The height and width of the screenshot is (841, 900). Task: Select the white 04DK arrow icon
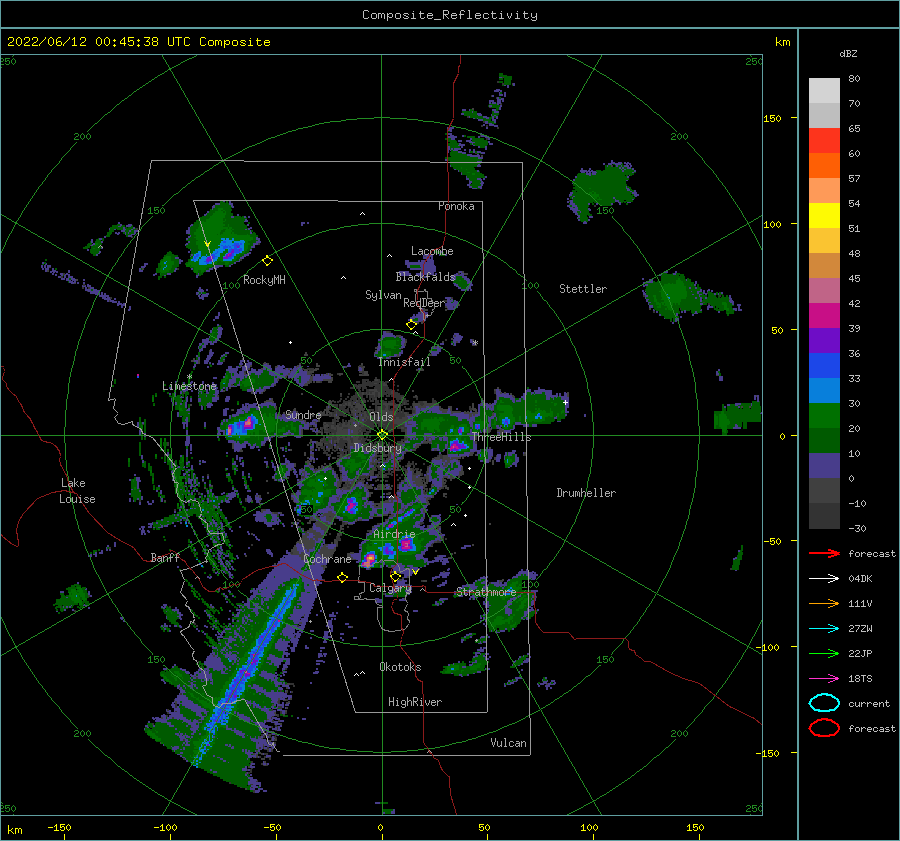824,579
